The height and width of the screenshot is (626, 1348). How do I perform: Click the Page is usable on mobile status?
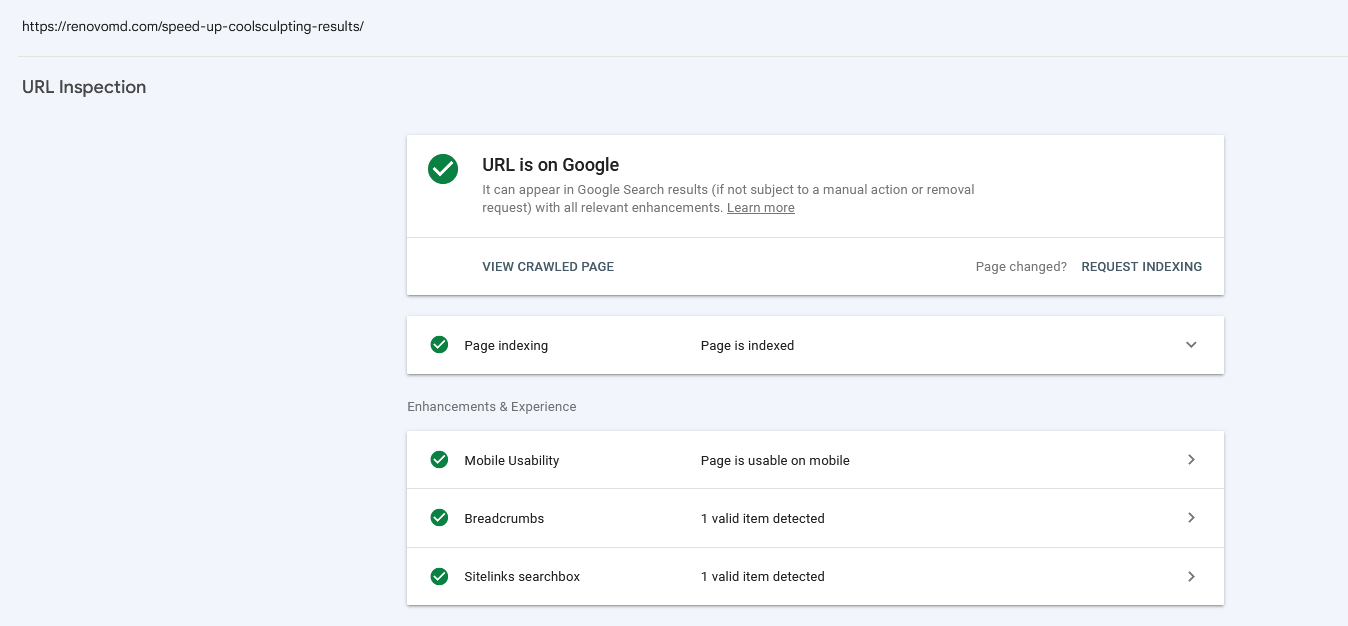pyautogui.click(x=775, y=461)
